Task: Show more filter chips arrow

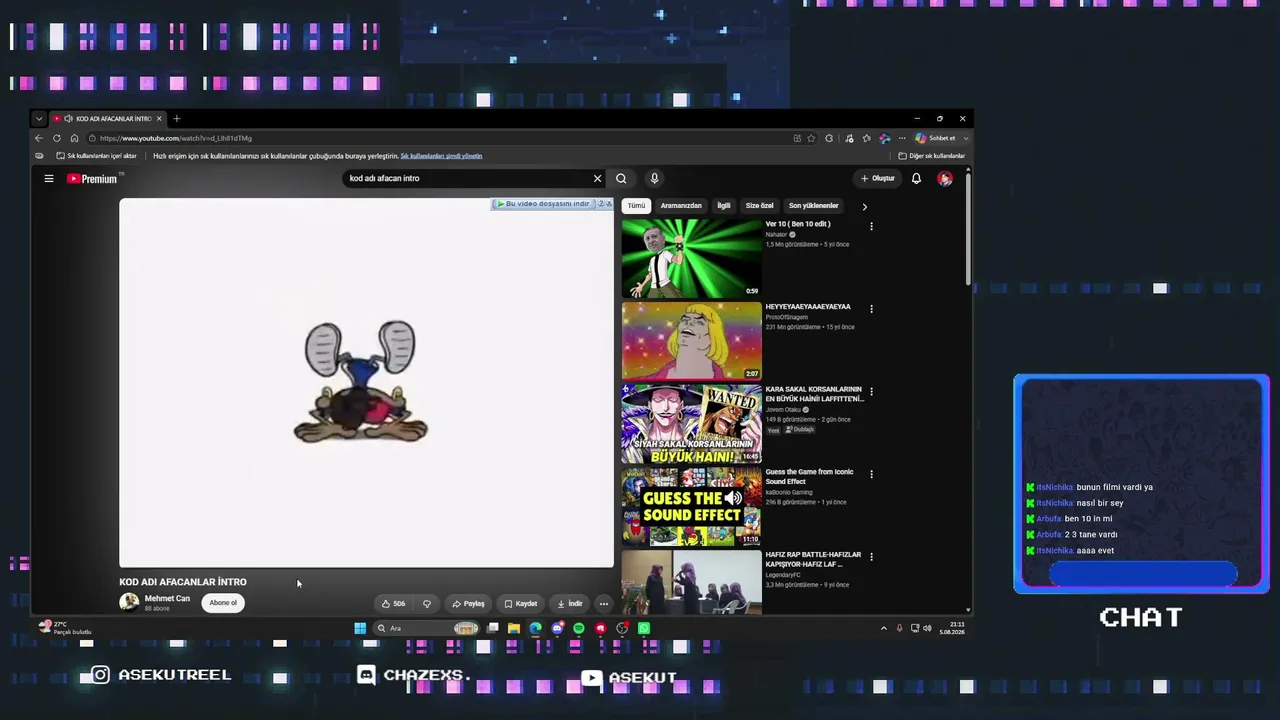Action: (864, 206)
